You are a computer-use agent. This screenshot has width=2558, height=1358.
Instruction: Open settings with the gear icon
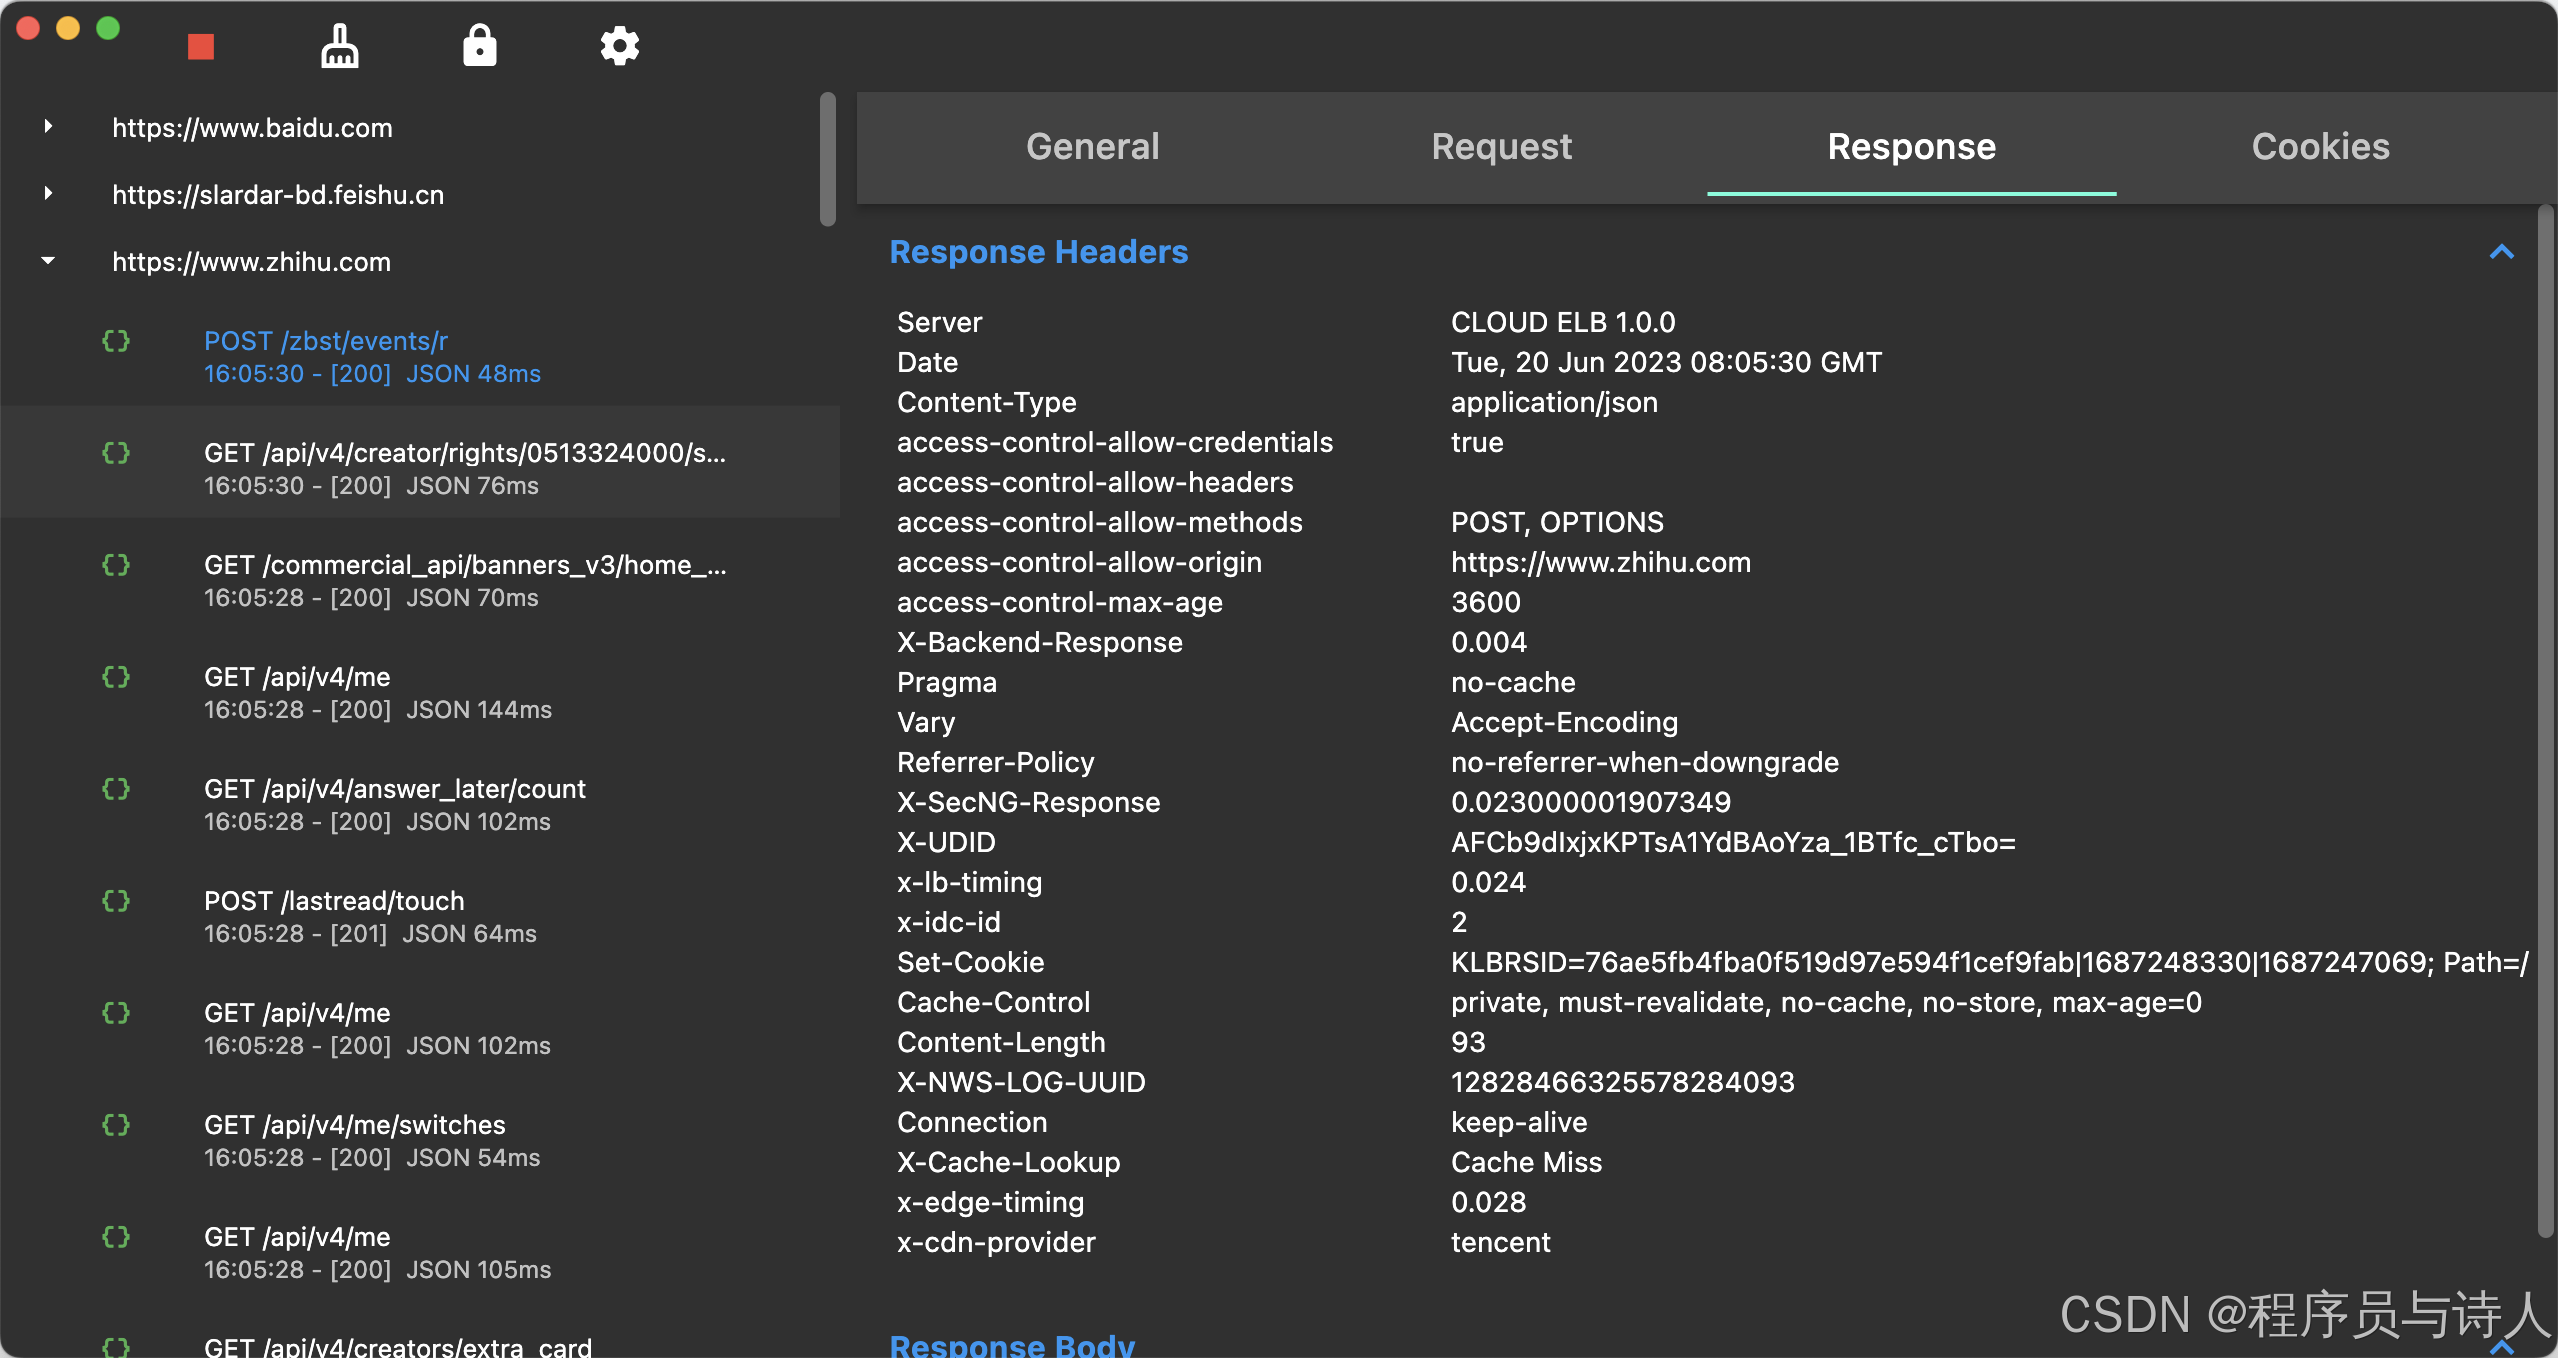619,46
